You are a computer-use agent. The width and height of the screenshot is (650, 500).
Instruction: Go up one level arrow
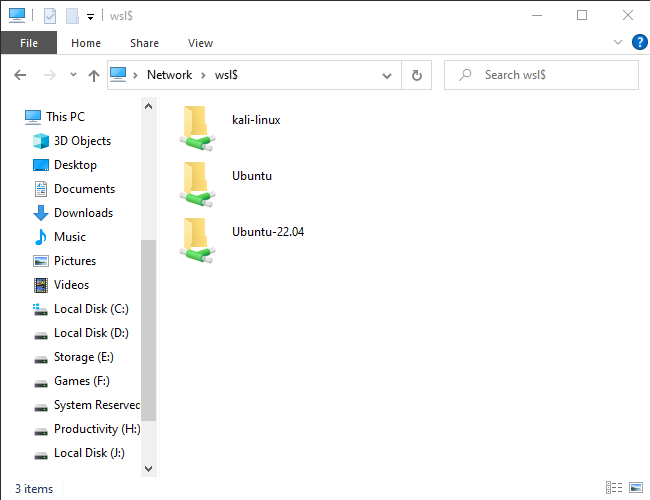click(x=94, y=75)
